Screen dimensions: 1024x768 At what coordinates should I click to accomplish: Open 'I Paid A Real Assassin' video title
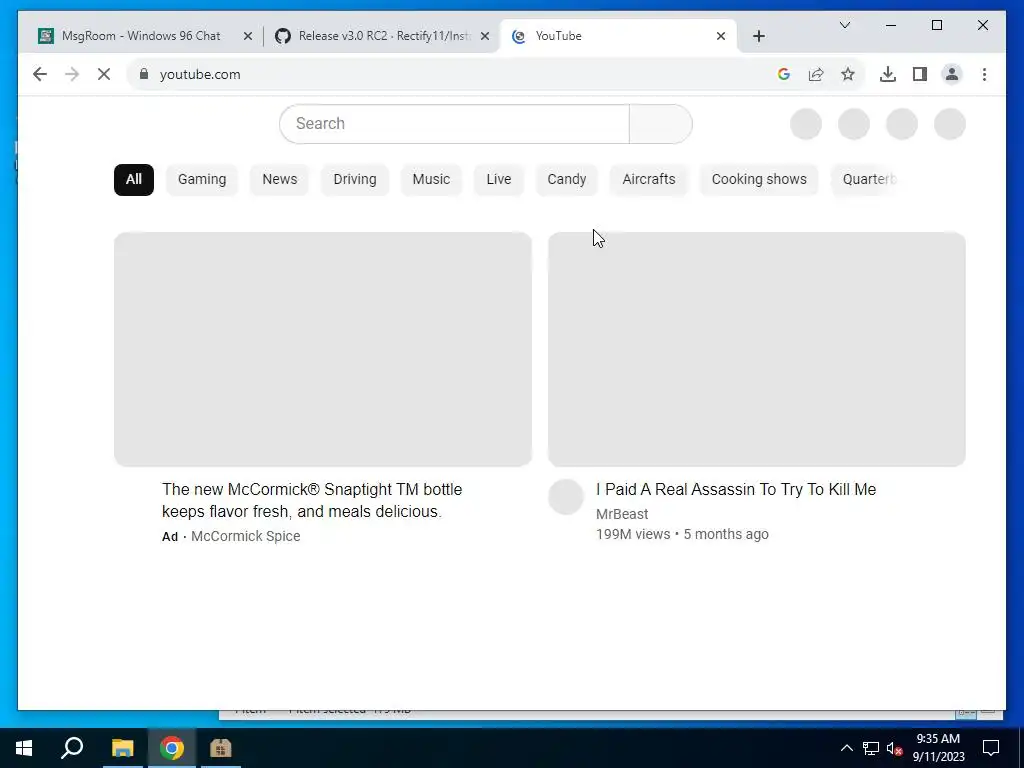(x=736, y=489)
